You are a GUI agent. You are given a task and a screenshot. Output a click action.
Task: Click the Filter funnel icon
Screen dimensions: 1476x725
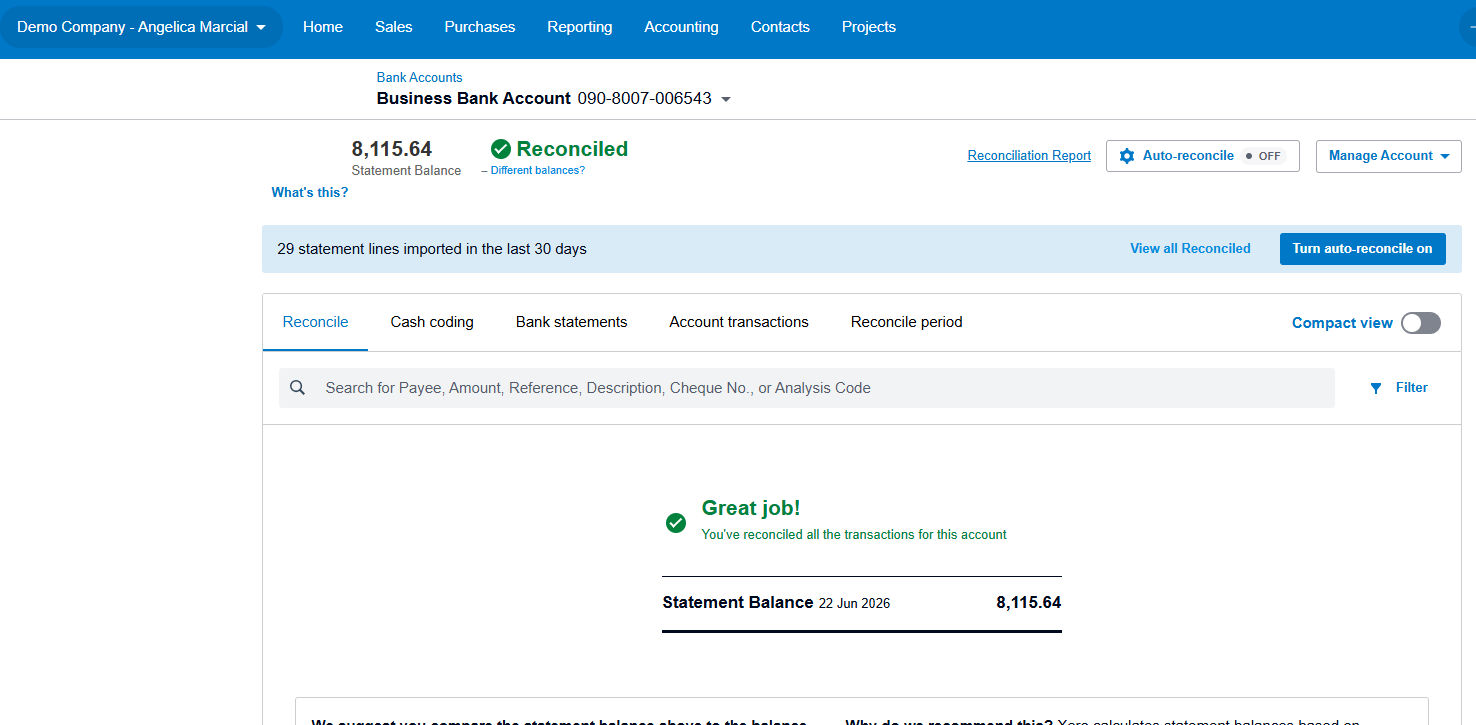pyautogui.click(x=1376, y=388)
